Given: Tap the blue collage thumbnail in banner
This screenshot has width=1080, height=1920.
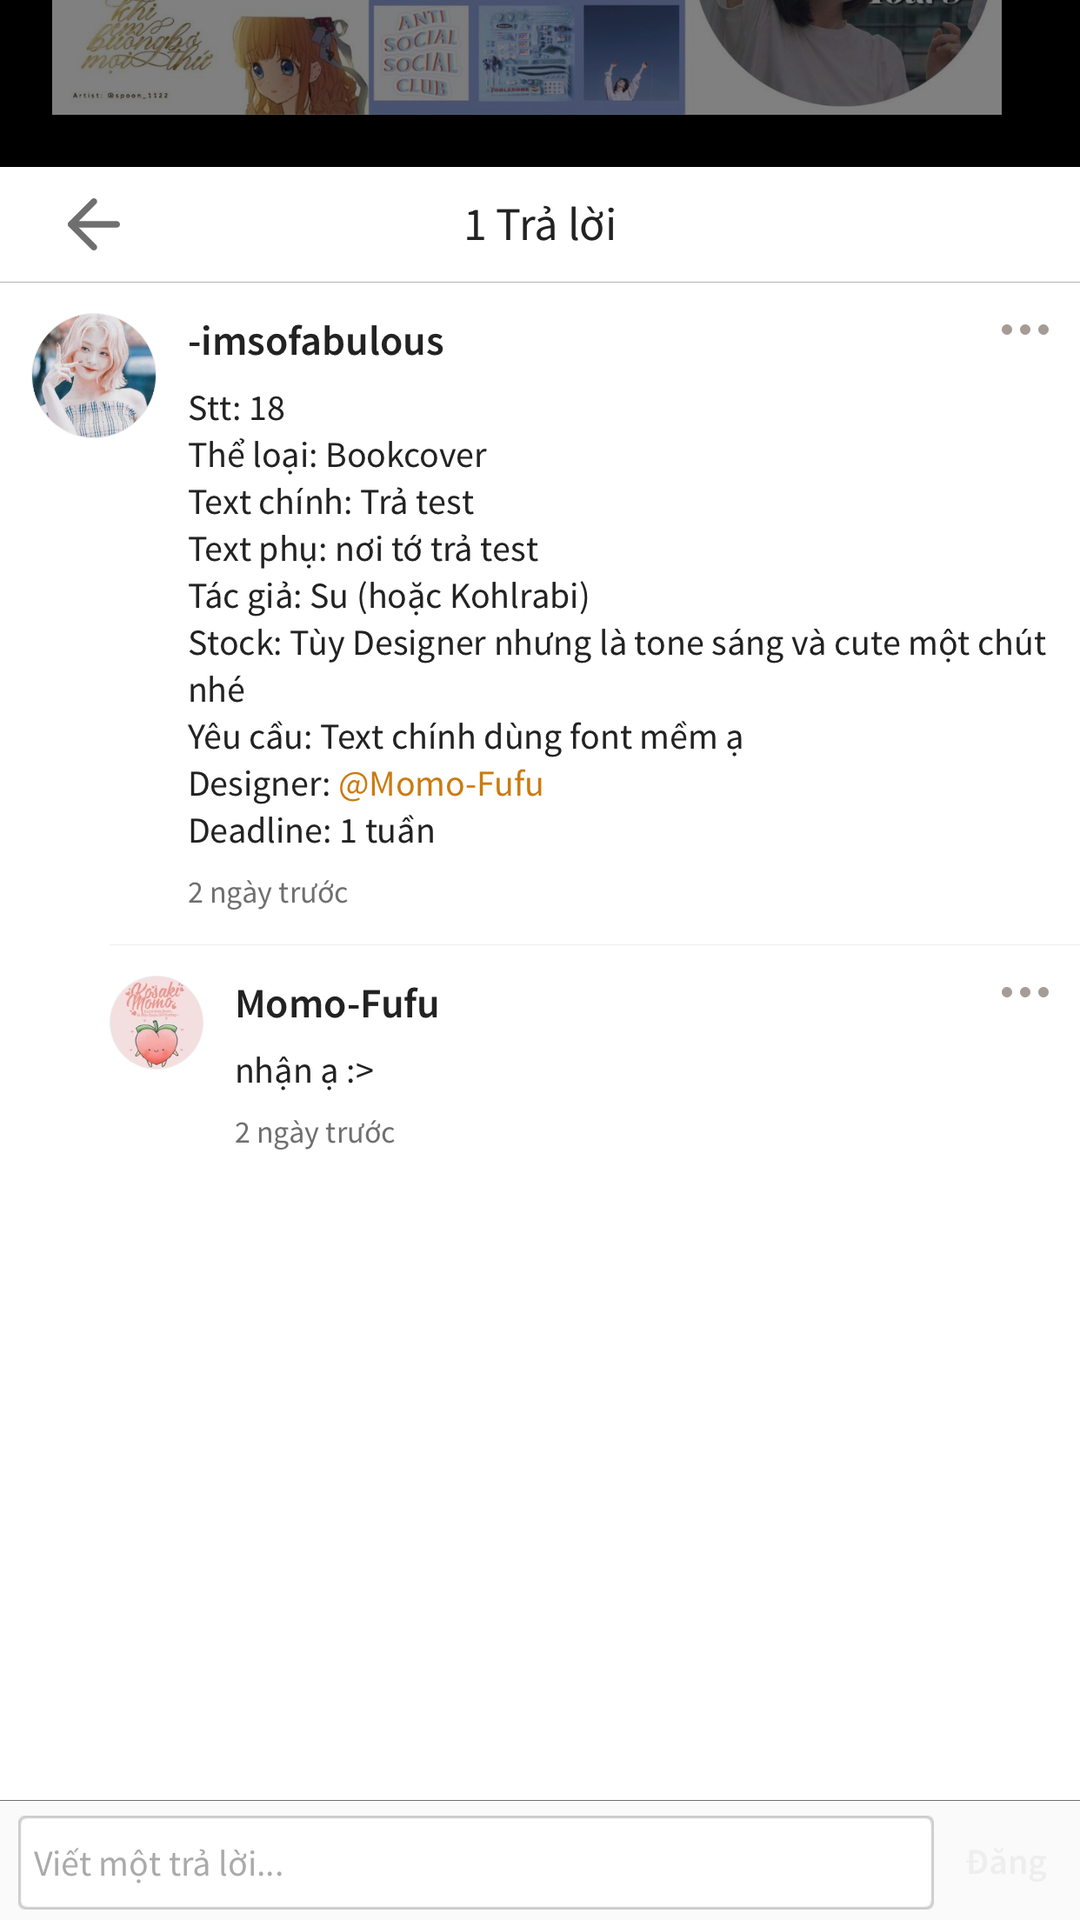Looking at the screenshot, I should pyautogui.click(x=530, y=55).
